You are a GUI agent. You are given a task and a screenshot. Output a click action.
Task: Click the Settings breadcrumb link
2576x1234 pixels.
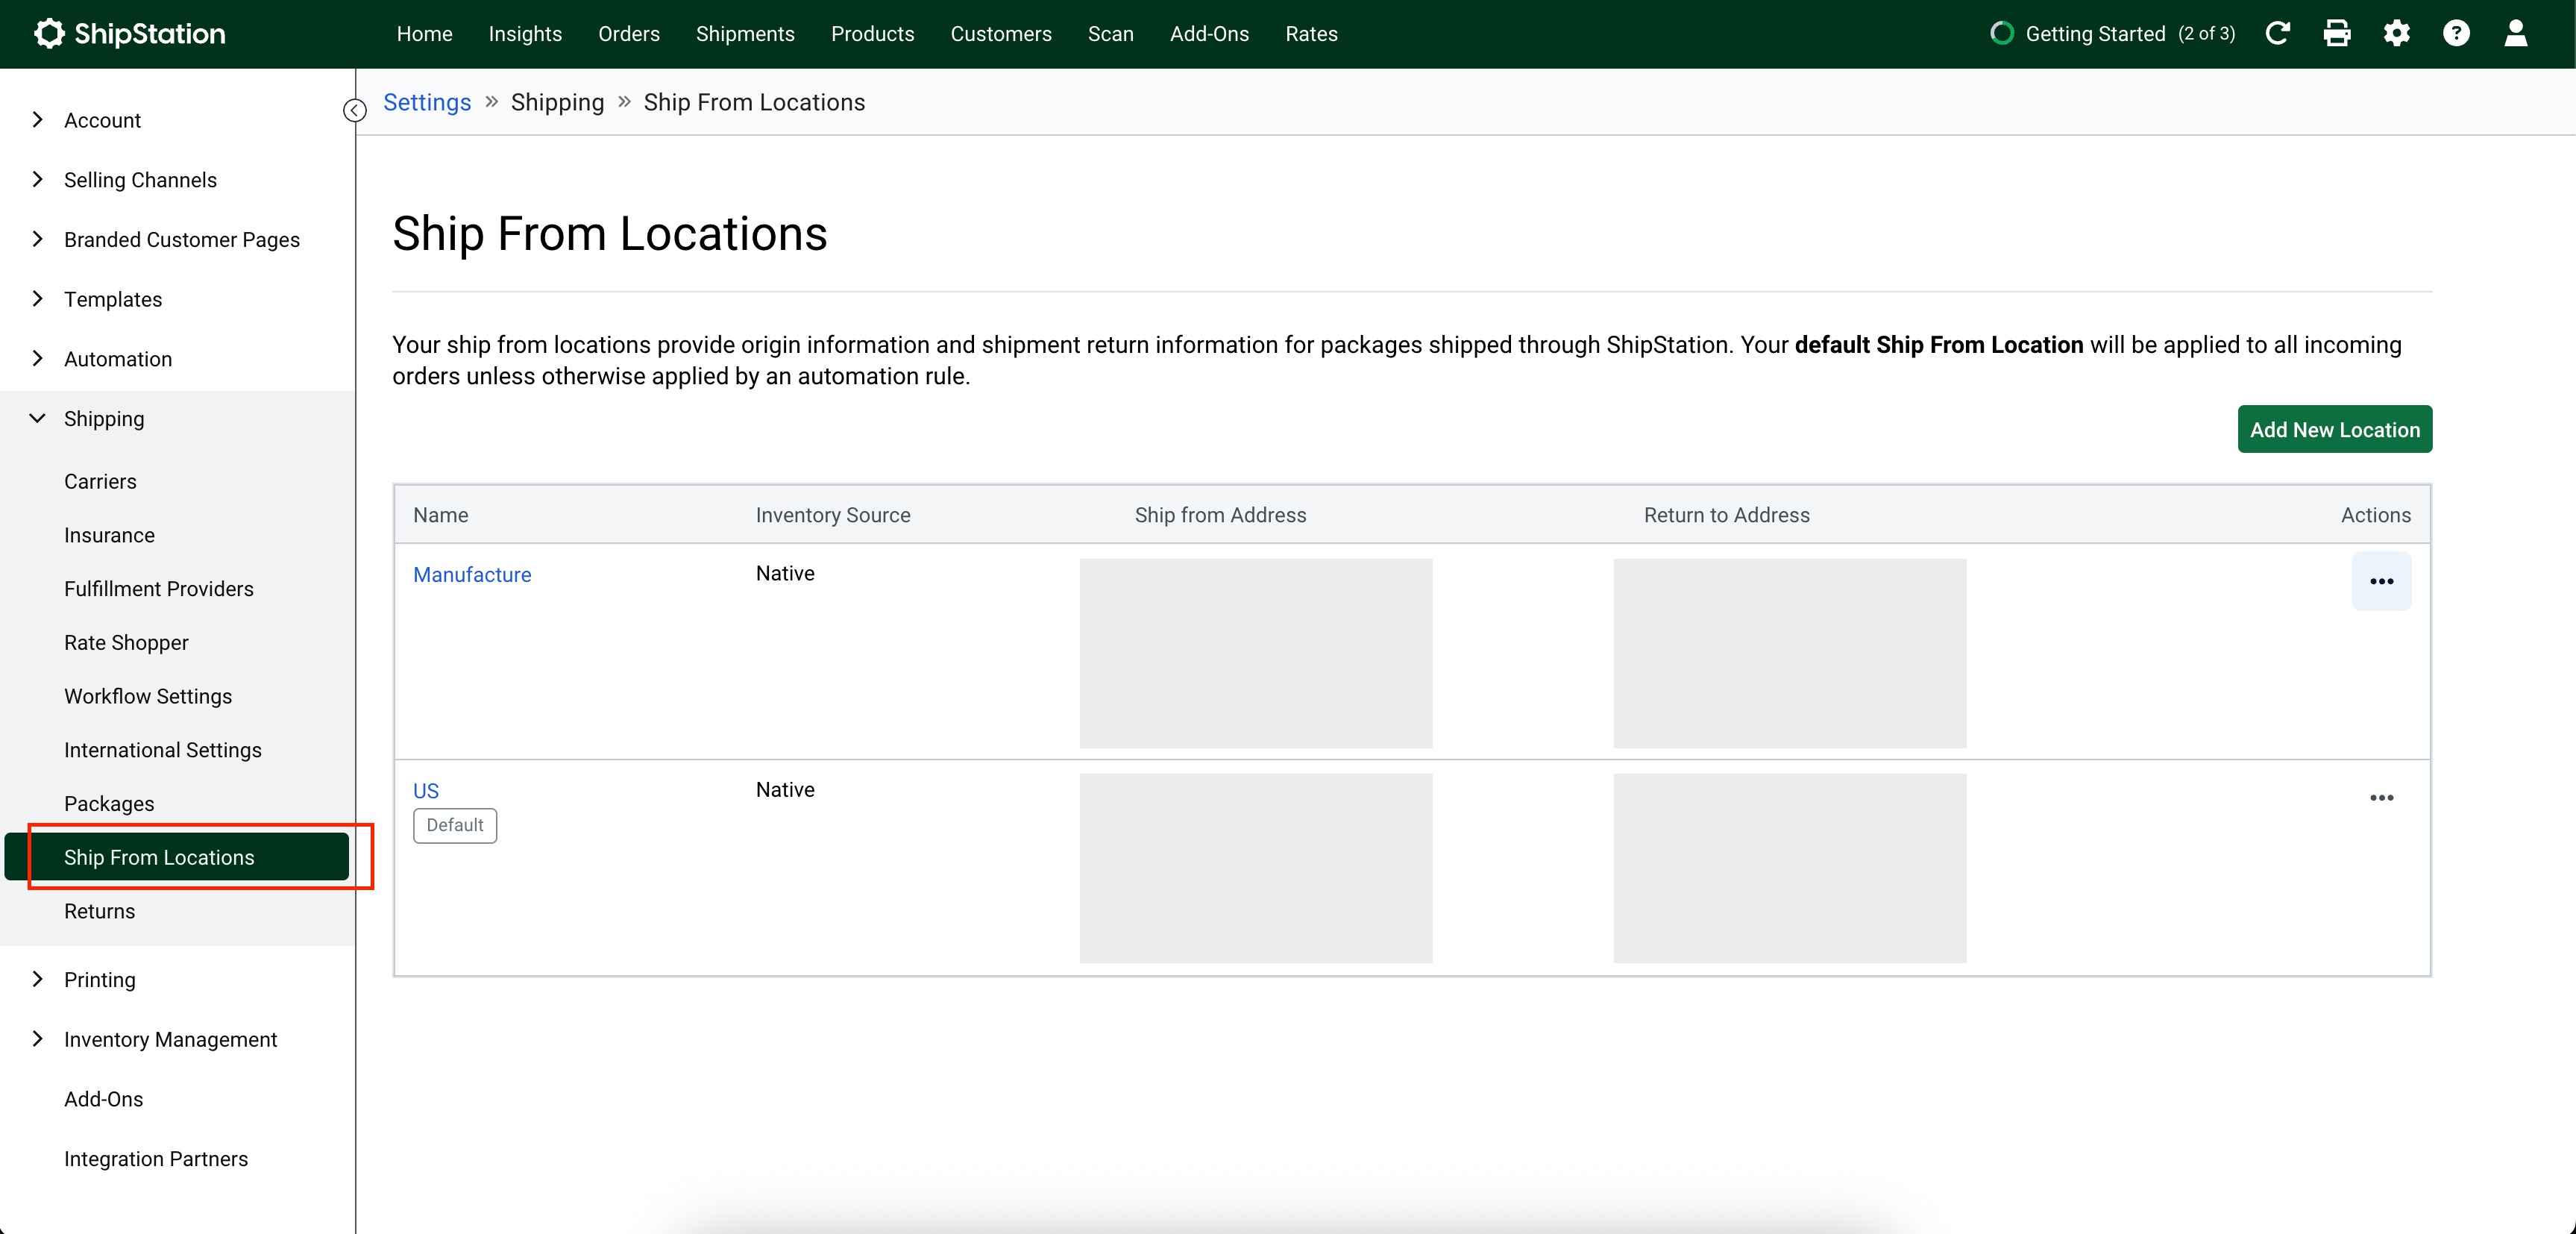pyautogui.click(x=427, y=102)
